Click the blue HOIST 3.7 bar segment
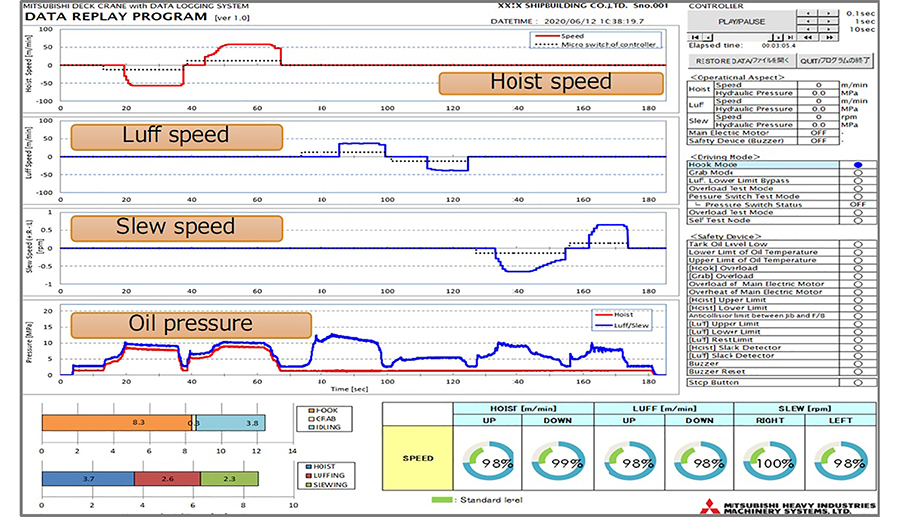This screenshot has width=900, height=517. click(x=88, y=479)
